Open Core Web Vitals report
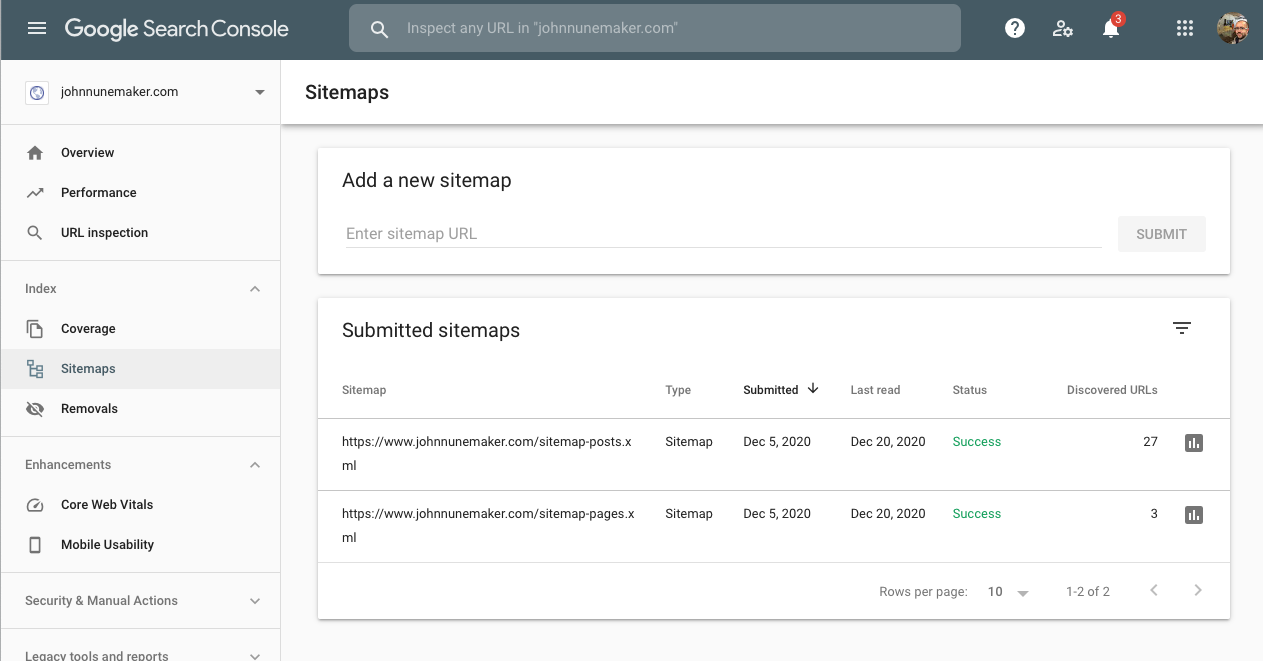 (x=107, y=505)
